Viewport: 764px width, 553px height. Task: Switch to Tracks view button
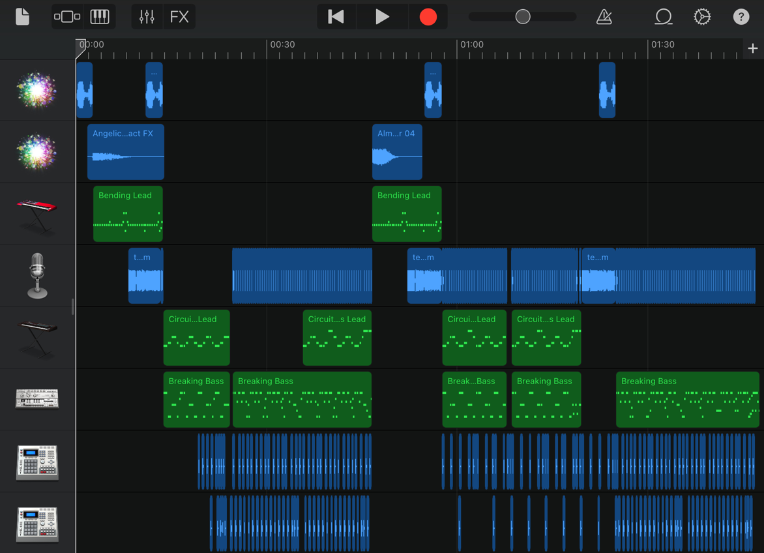[68, 17]
